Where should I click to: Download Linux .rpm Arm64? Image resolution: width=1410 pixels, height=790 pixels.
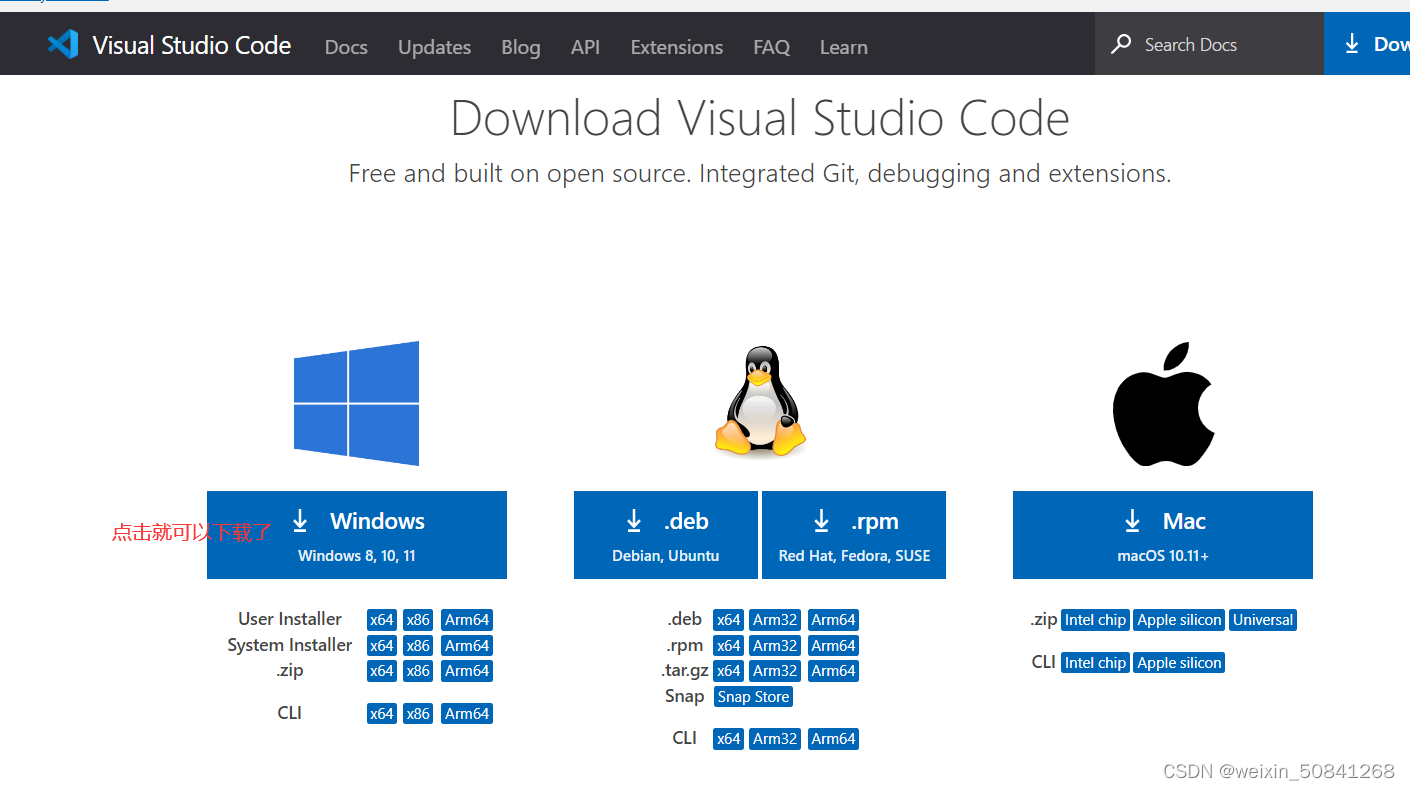click(x=833, y=646)
